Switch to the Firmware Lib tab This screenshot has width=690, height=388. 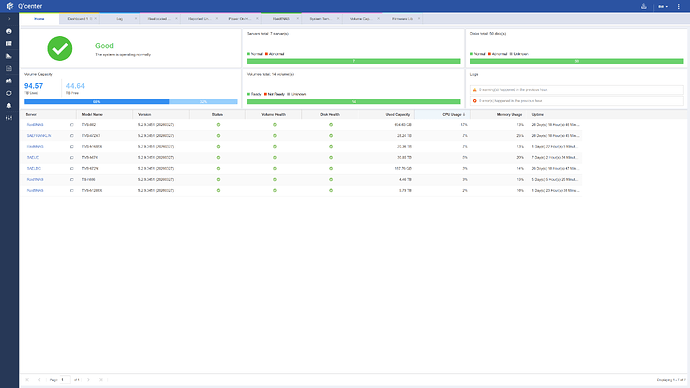click(402, 19)
